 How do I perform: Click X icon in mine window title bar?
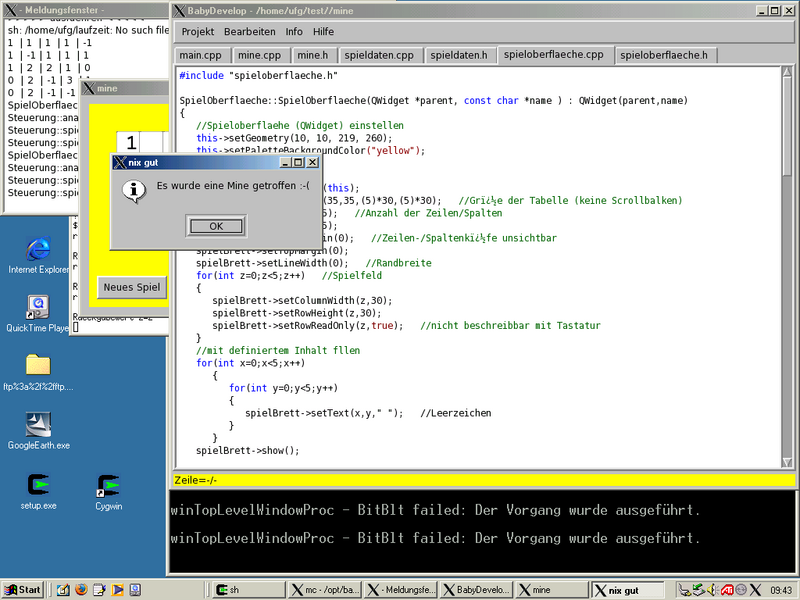point(89,88)
